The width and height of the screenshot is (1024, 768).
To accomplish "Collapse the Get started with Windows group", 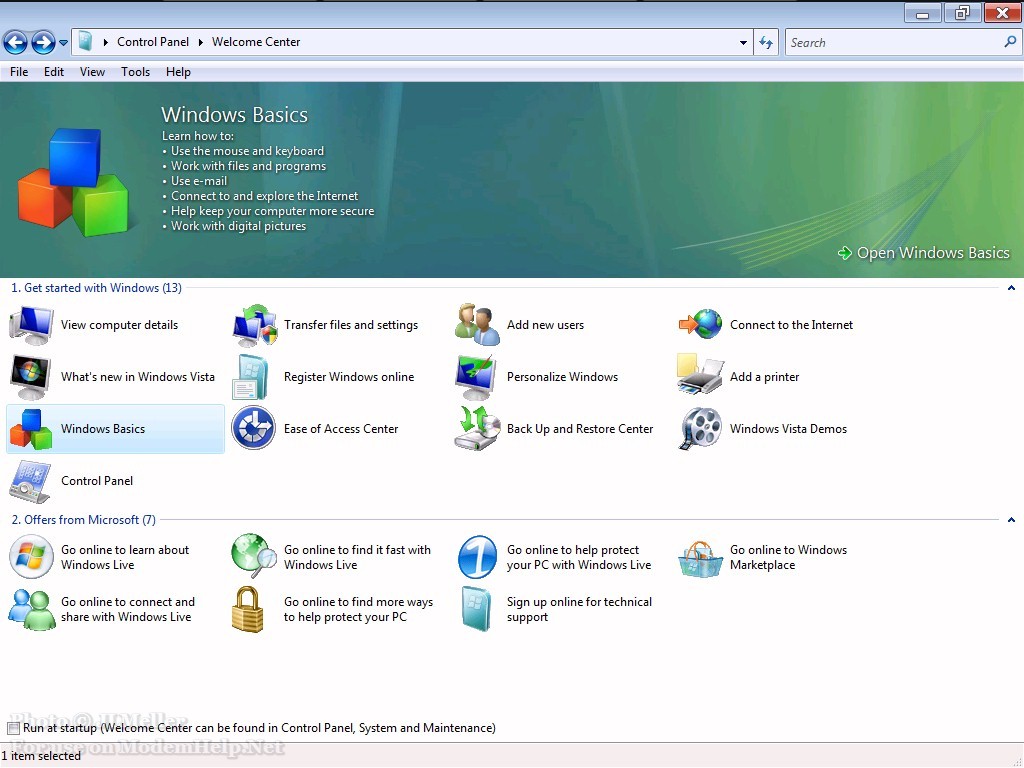I will [1011, 288].
